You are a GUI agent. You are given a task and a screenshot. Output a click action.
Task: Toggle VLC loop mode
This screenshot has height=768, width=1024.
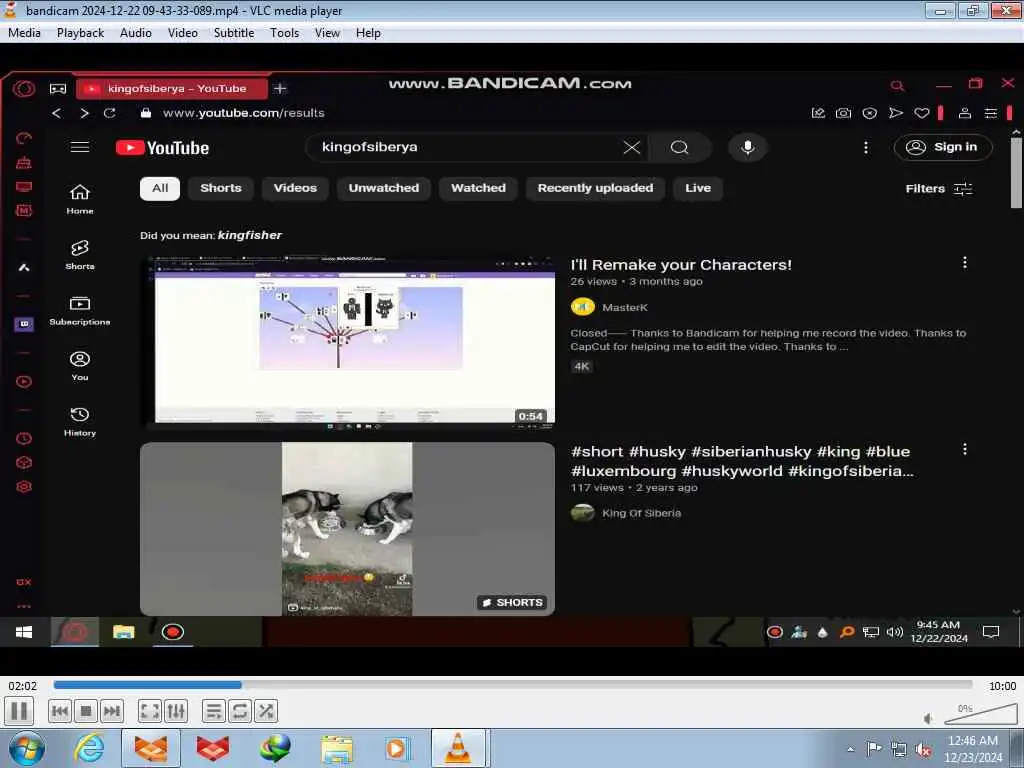(x=240, y=711)
